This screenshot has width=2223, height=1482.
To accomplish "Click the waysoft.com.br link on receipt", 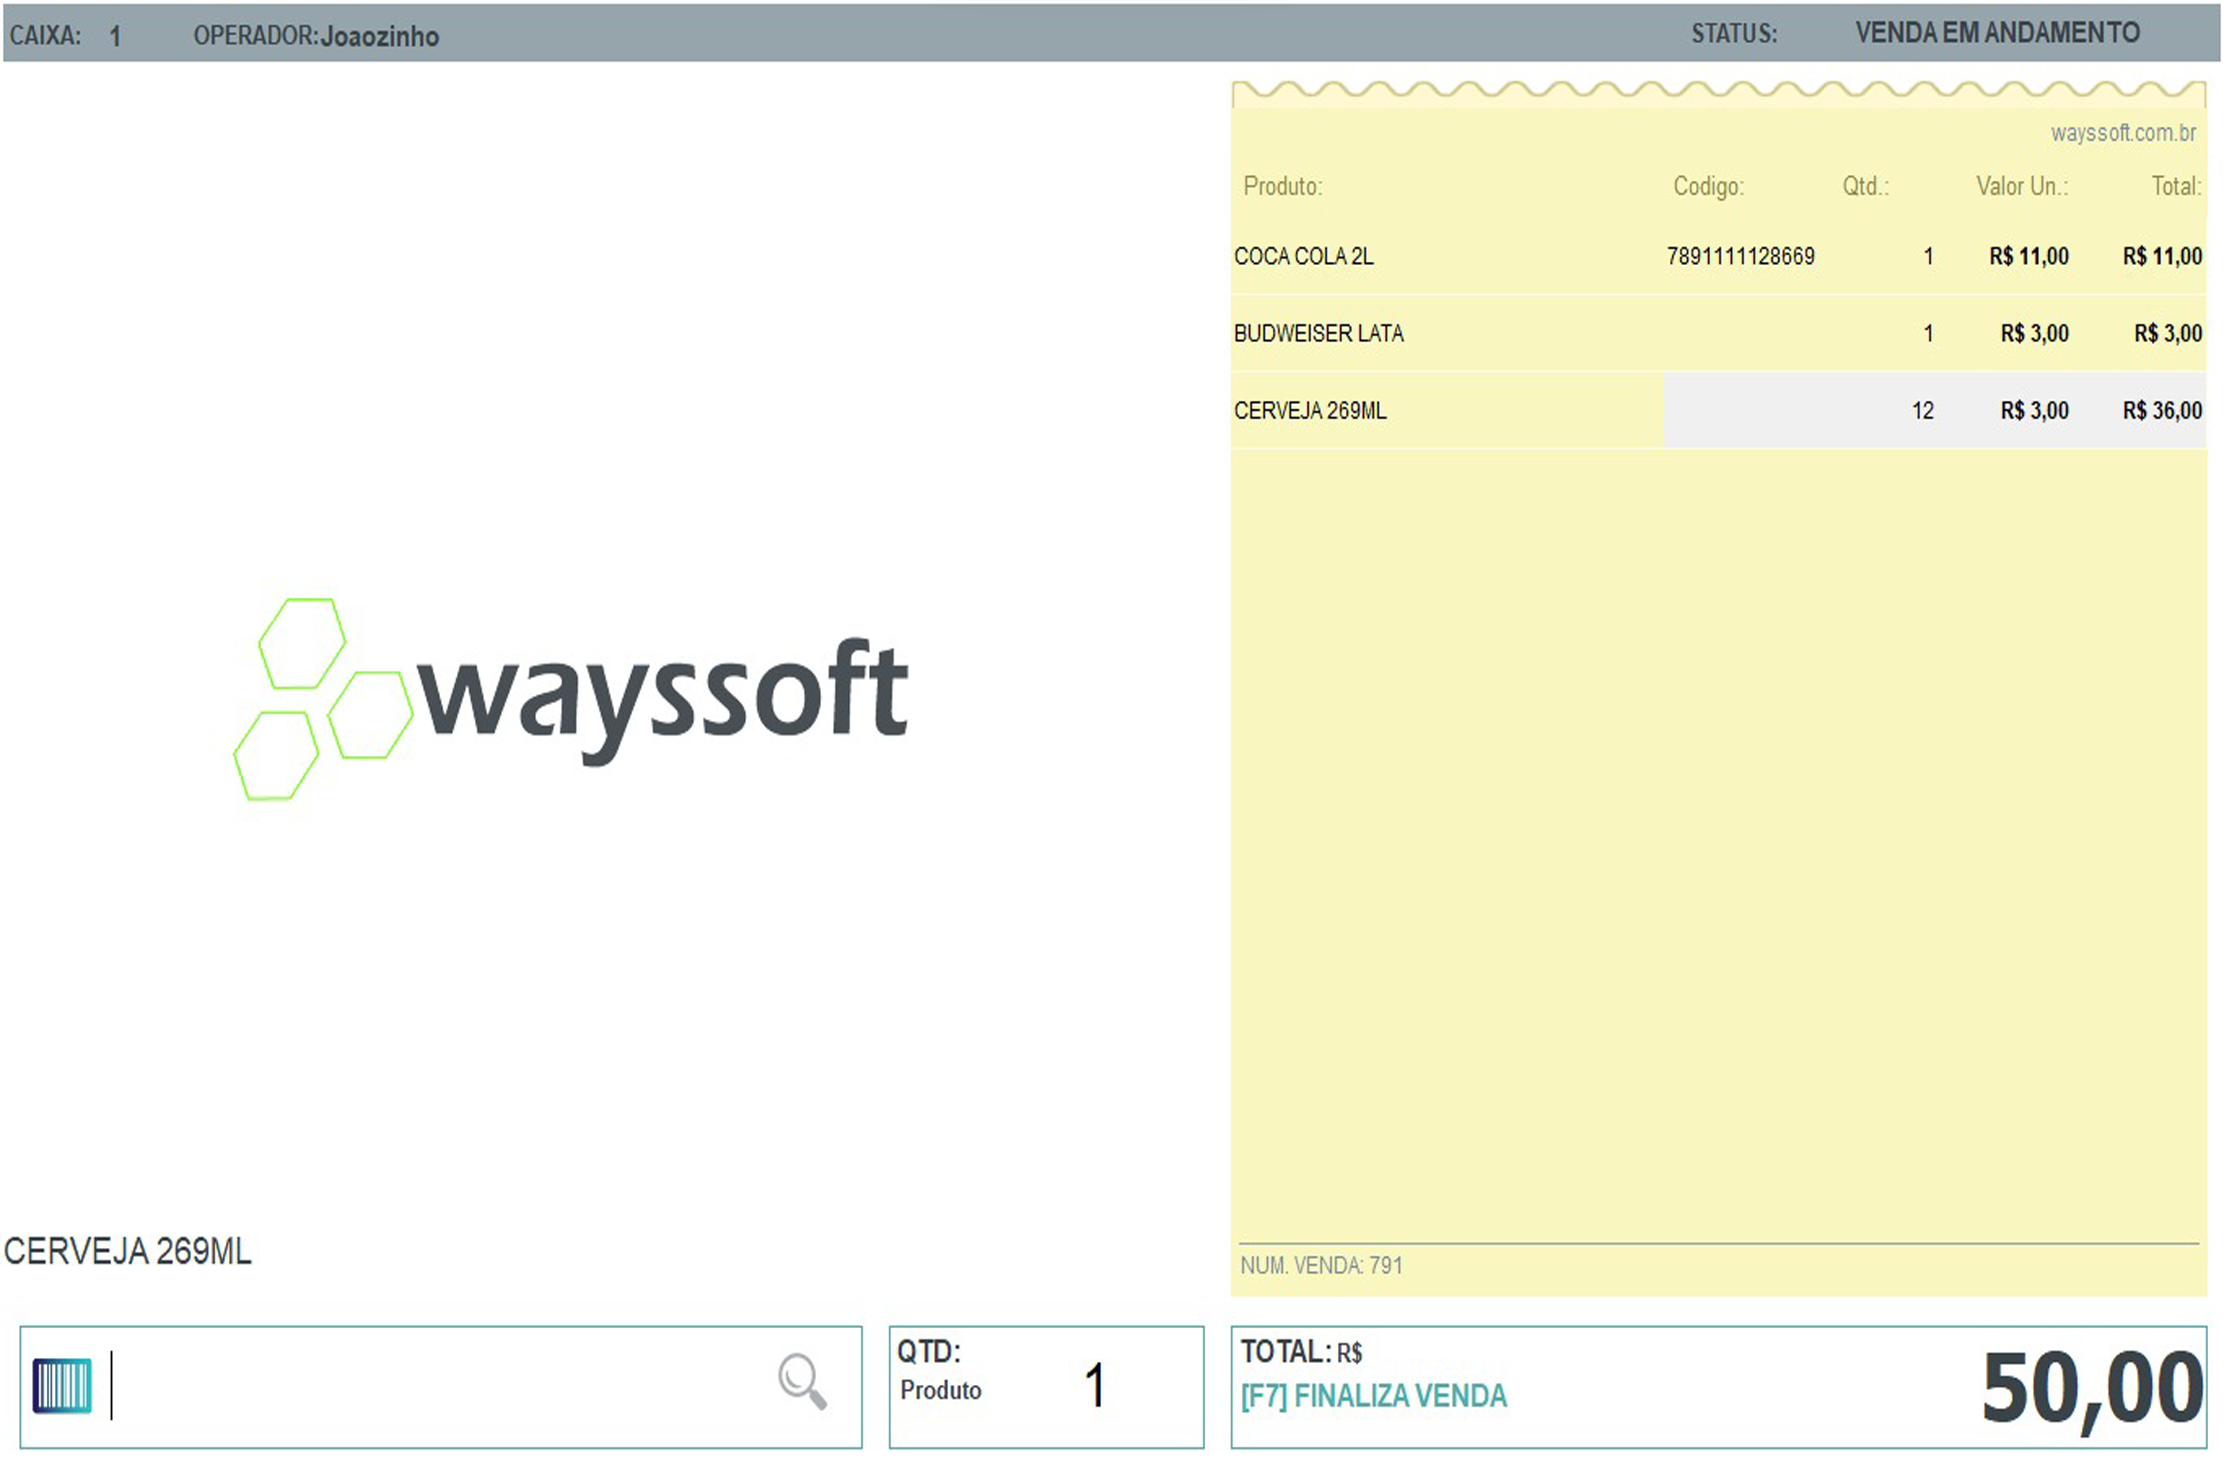I will click(x=2123, y=133).
